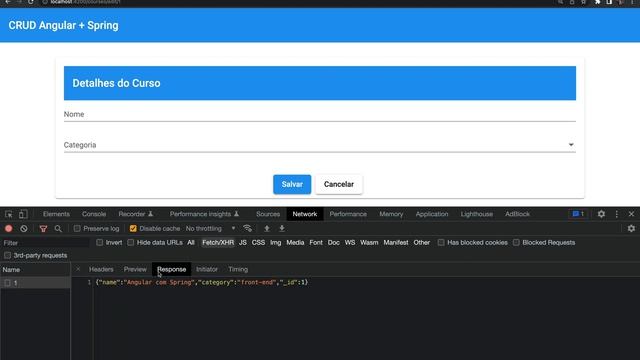Close DevTools panel
640x360 pixels.
tap(631, 214)
